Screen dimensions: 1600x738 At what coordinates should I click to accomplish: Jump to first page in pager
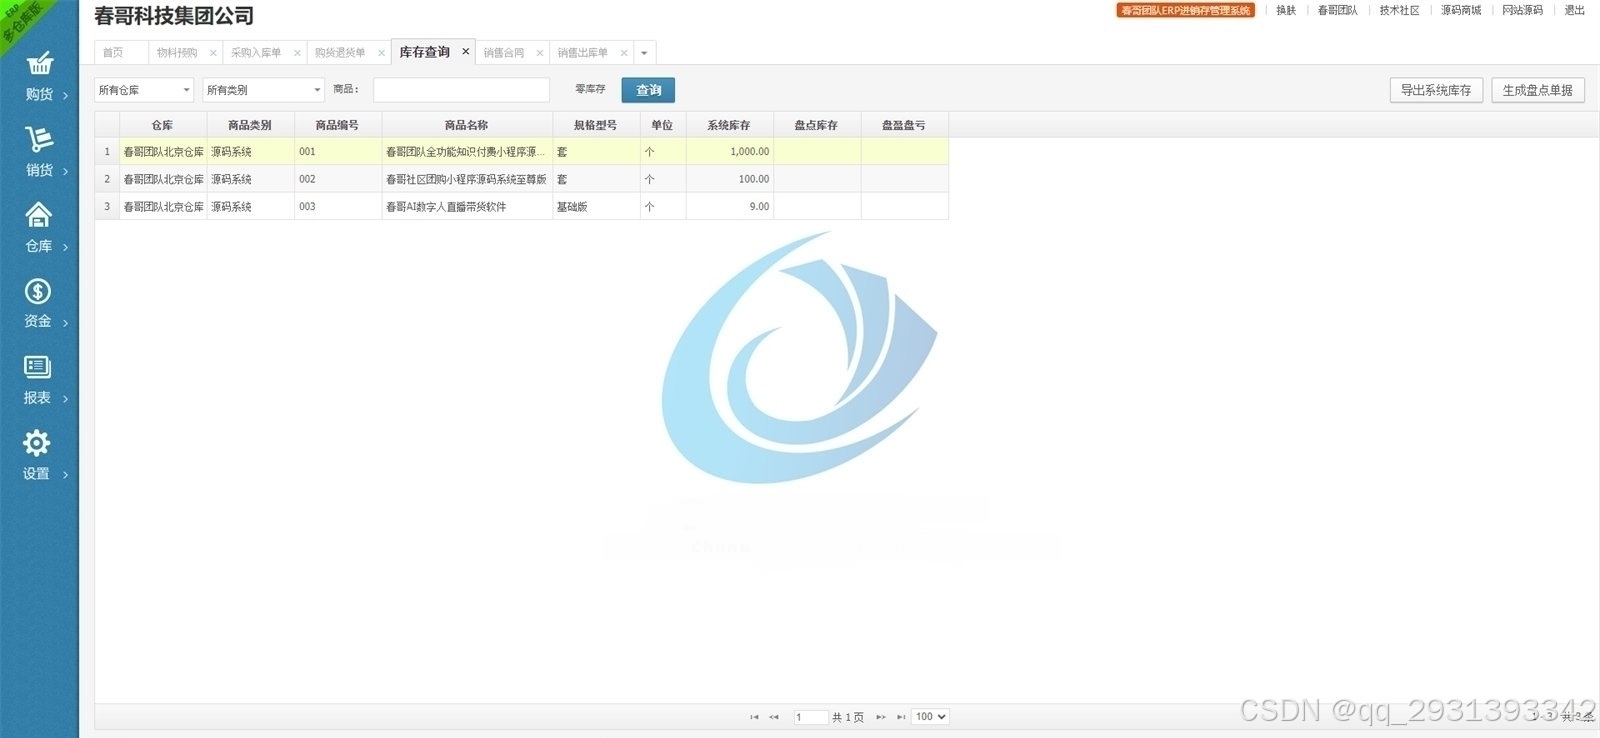pyautogui.click(x=754, y=717)
